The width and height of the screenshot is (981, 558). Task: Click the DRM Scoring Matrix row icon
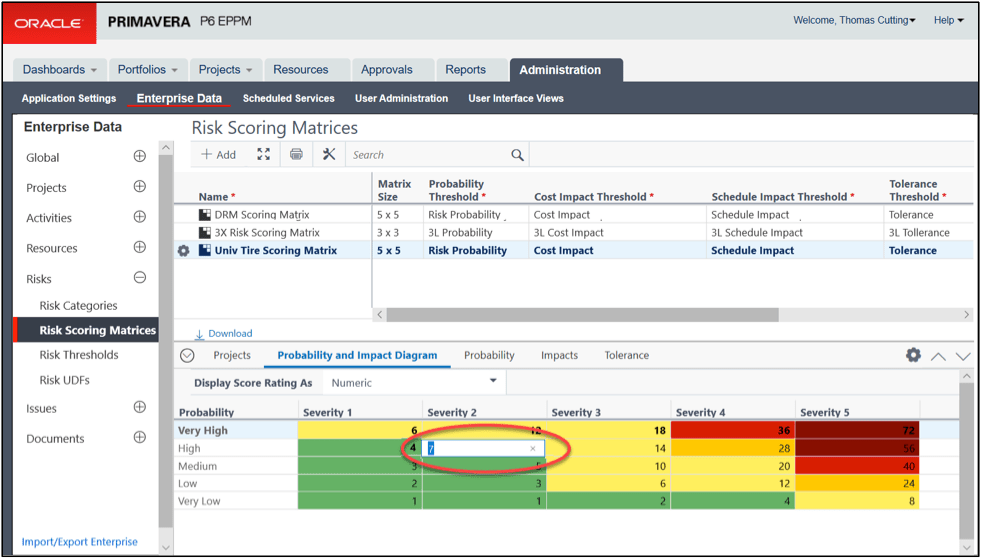[x=205, y=215]
